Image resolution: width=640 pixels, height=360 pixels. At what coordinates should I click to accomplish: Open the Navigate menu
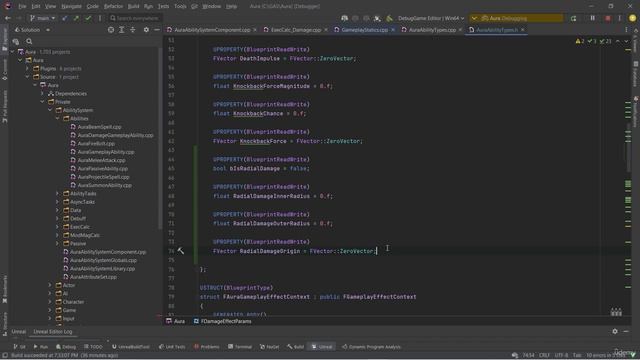[x=71, y=7]
